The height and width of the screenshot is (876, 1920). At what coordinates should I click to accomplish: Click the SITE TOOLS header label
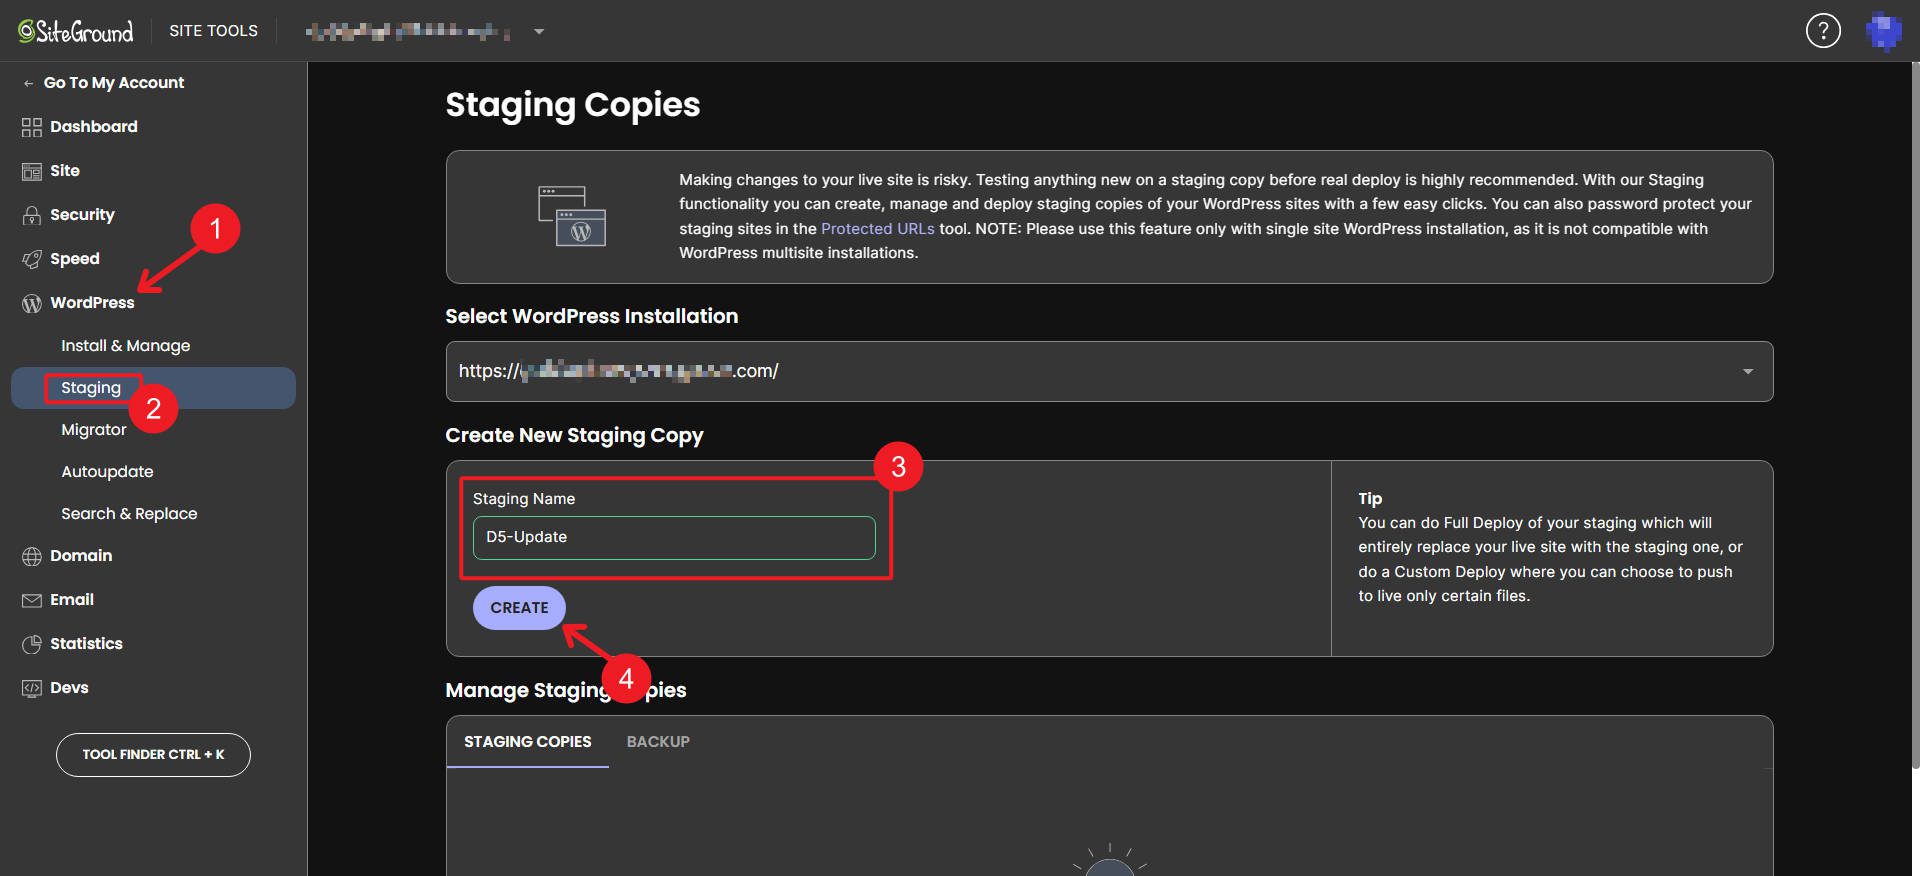pos(213,31)
